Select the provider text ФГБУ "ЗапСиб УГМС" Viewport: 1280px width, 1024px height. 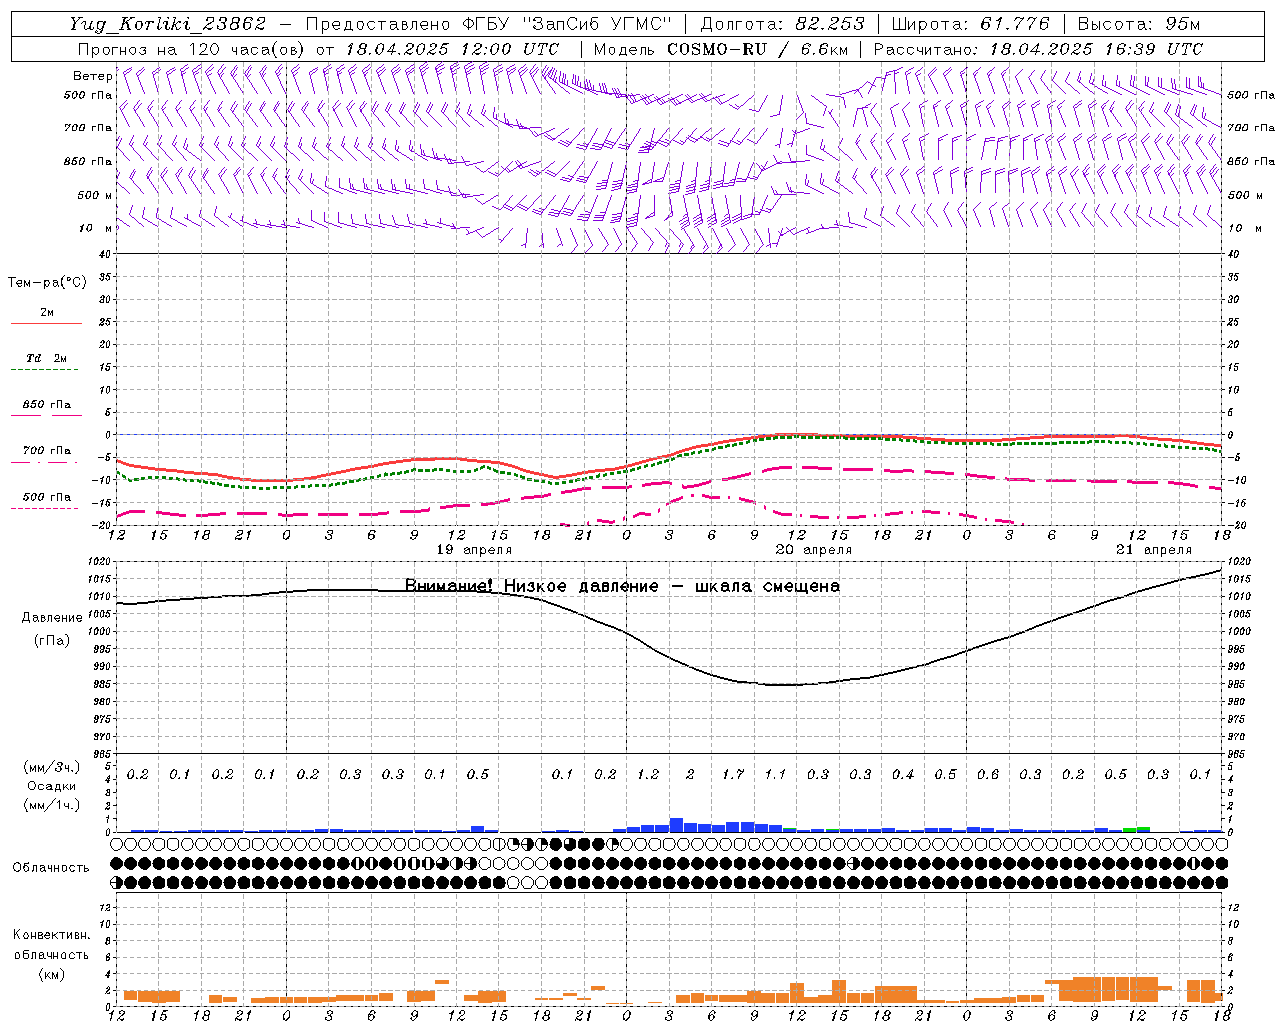567,24
